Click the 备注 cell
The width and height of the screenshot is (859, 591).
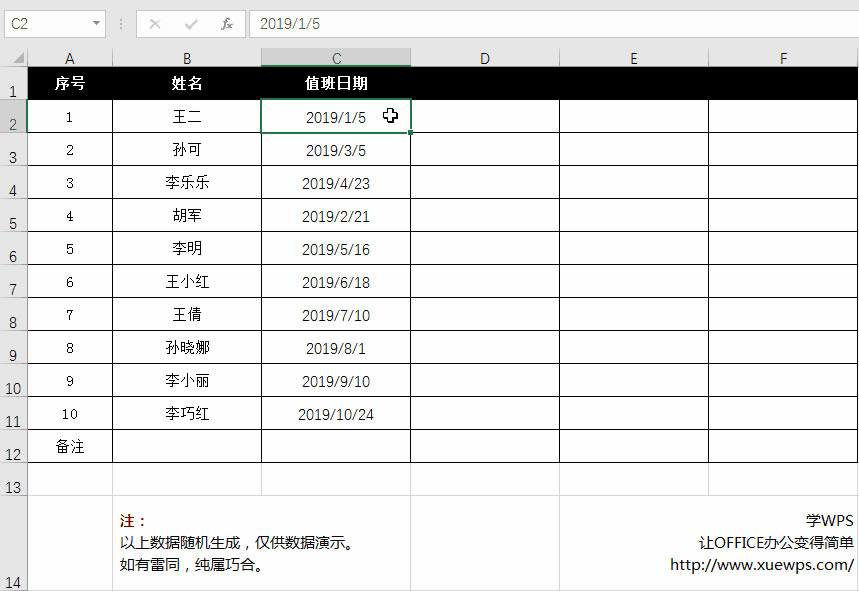(x=69, y=446)
